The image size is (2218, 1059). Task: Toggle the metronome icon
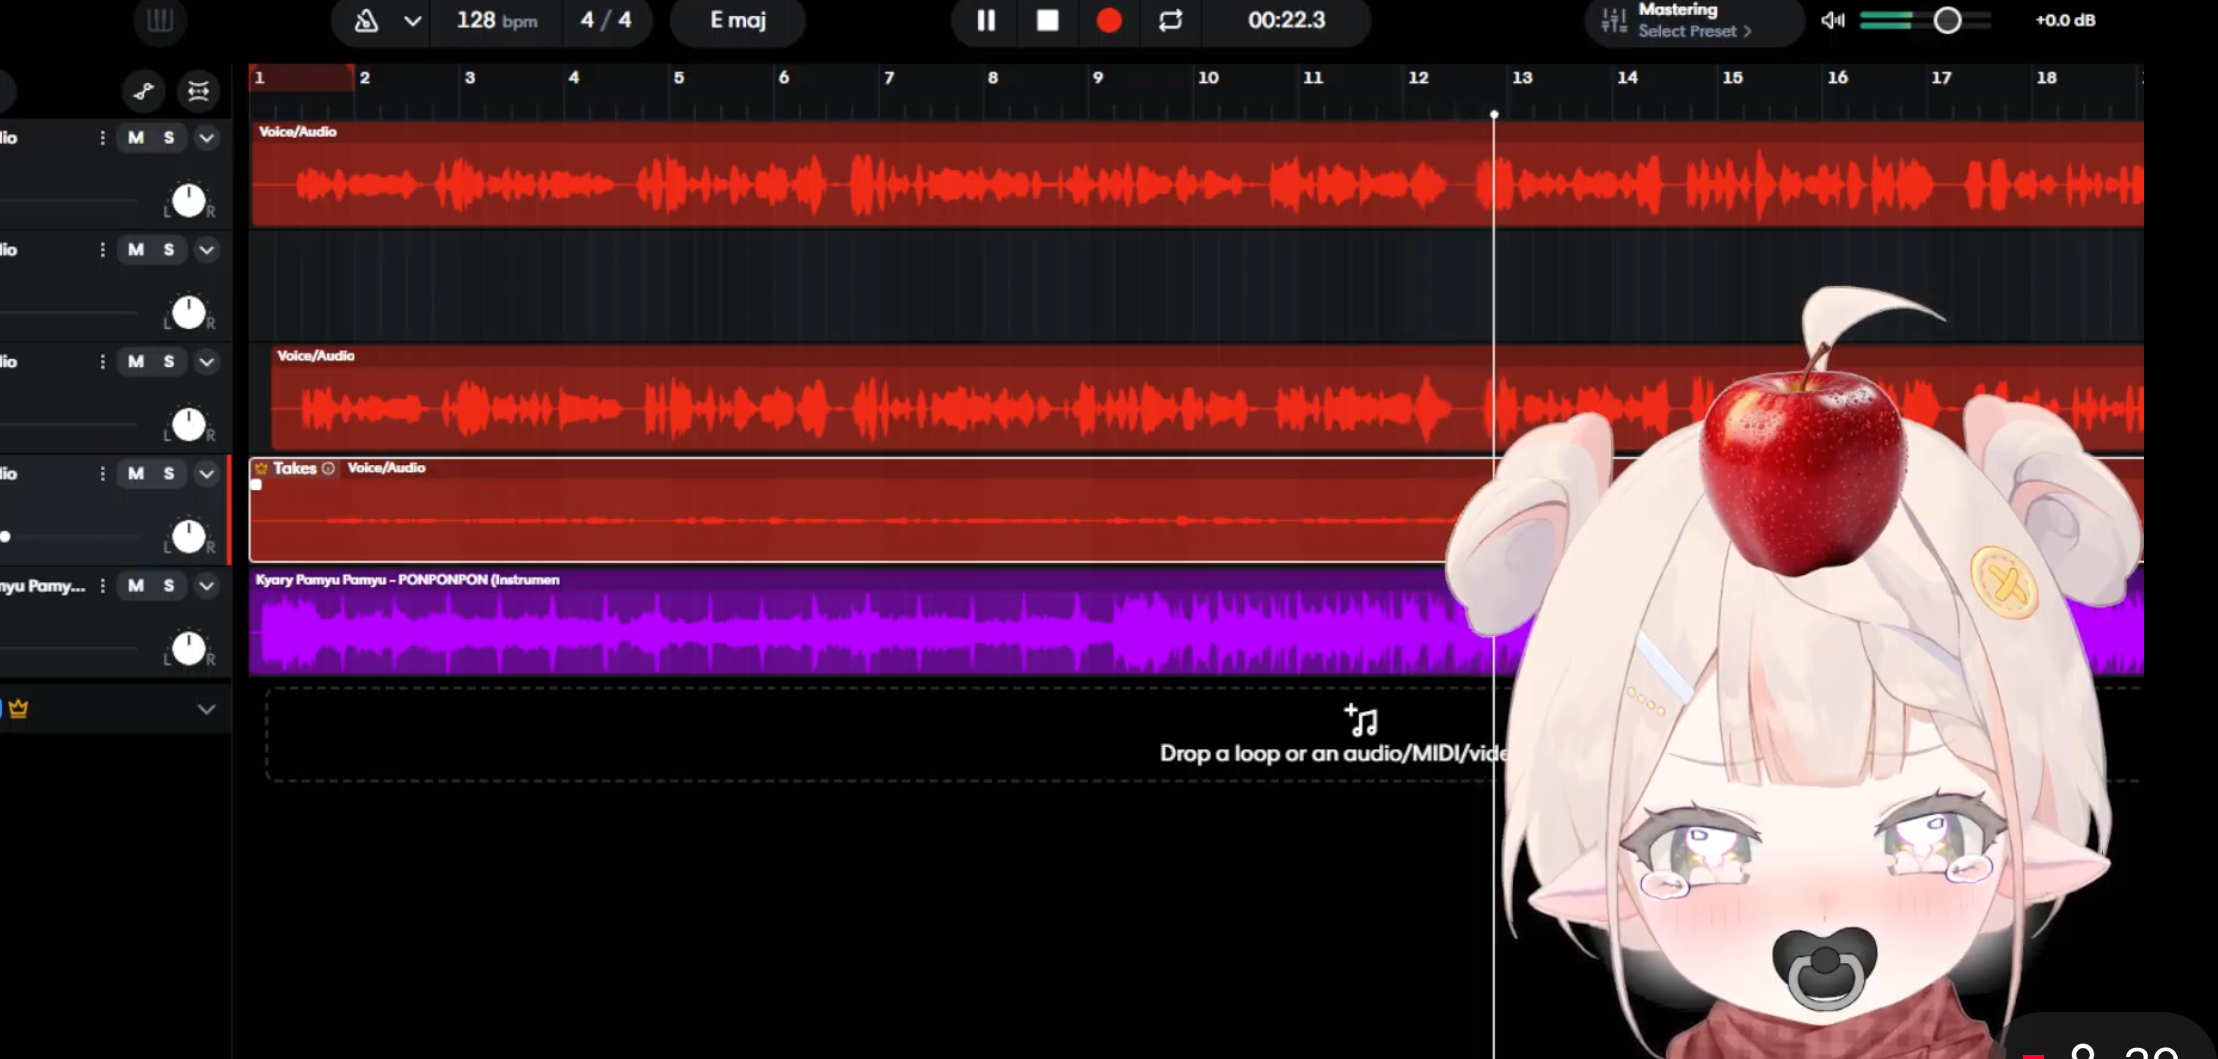pos(366,20)
